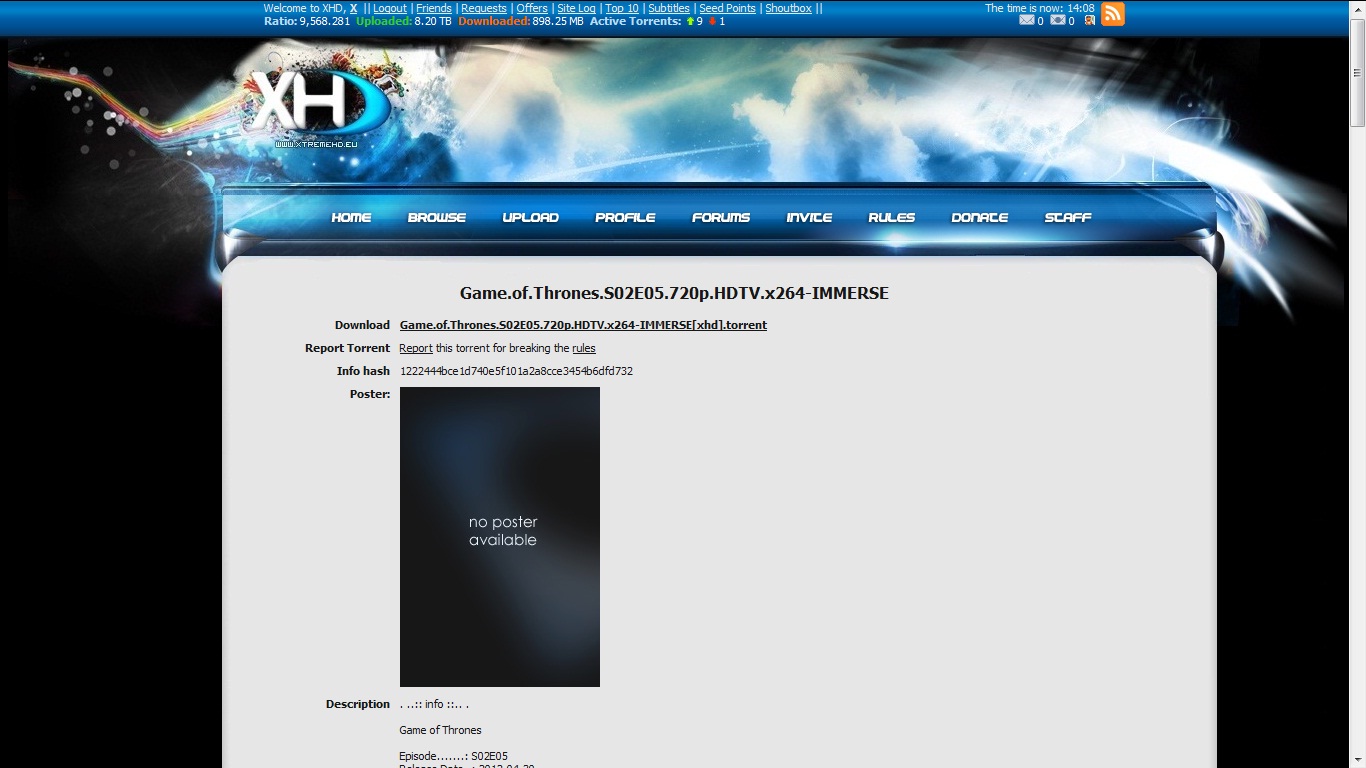
Task: Open the Requests link
Action: 484,8
